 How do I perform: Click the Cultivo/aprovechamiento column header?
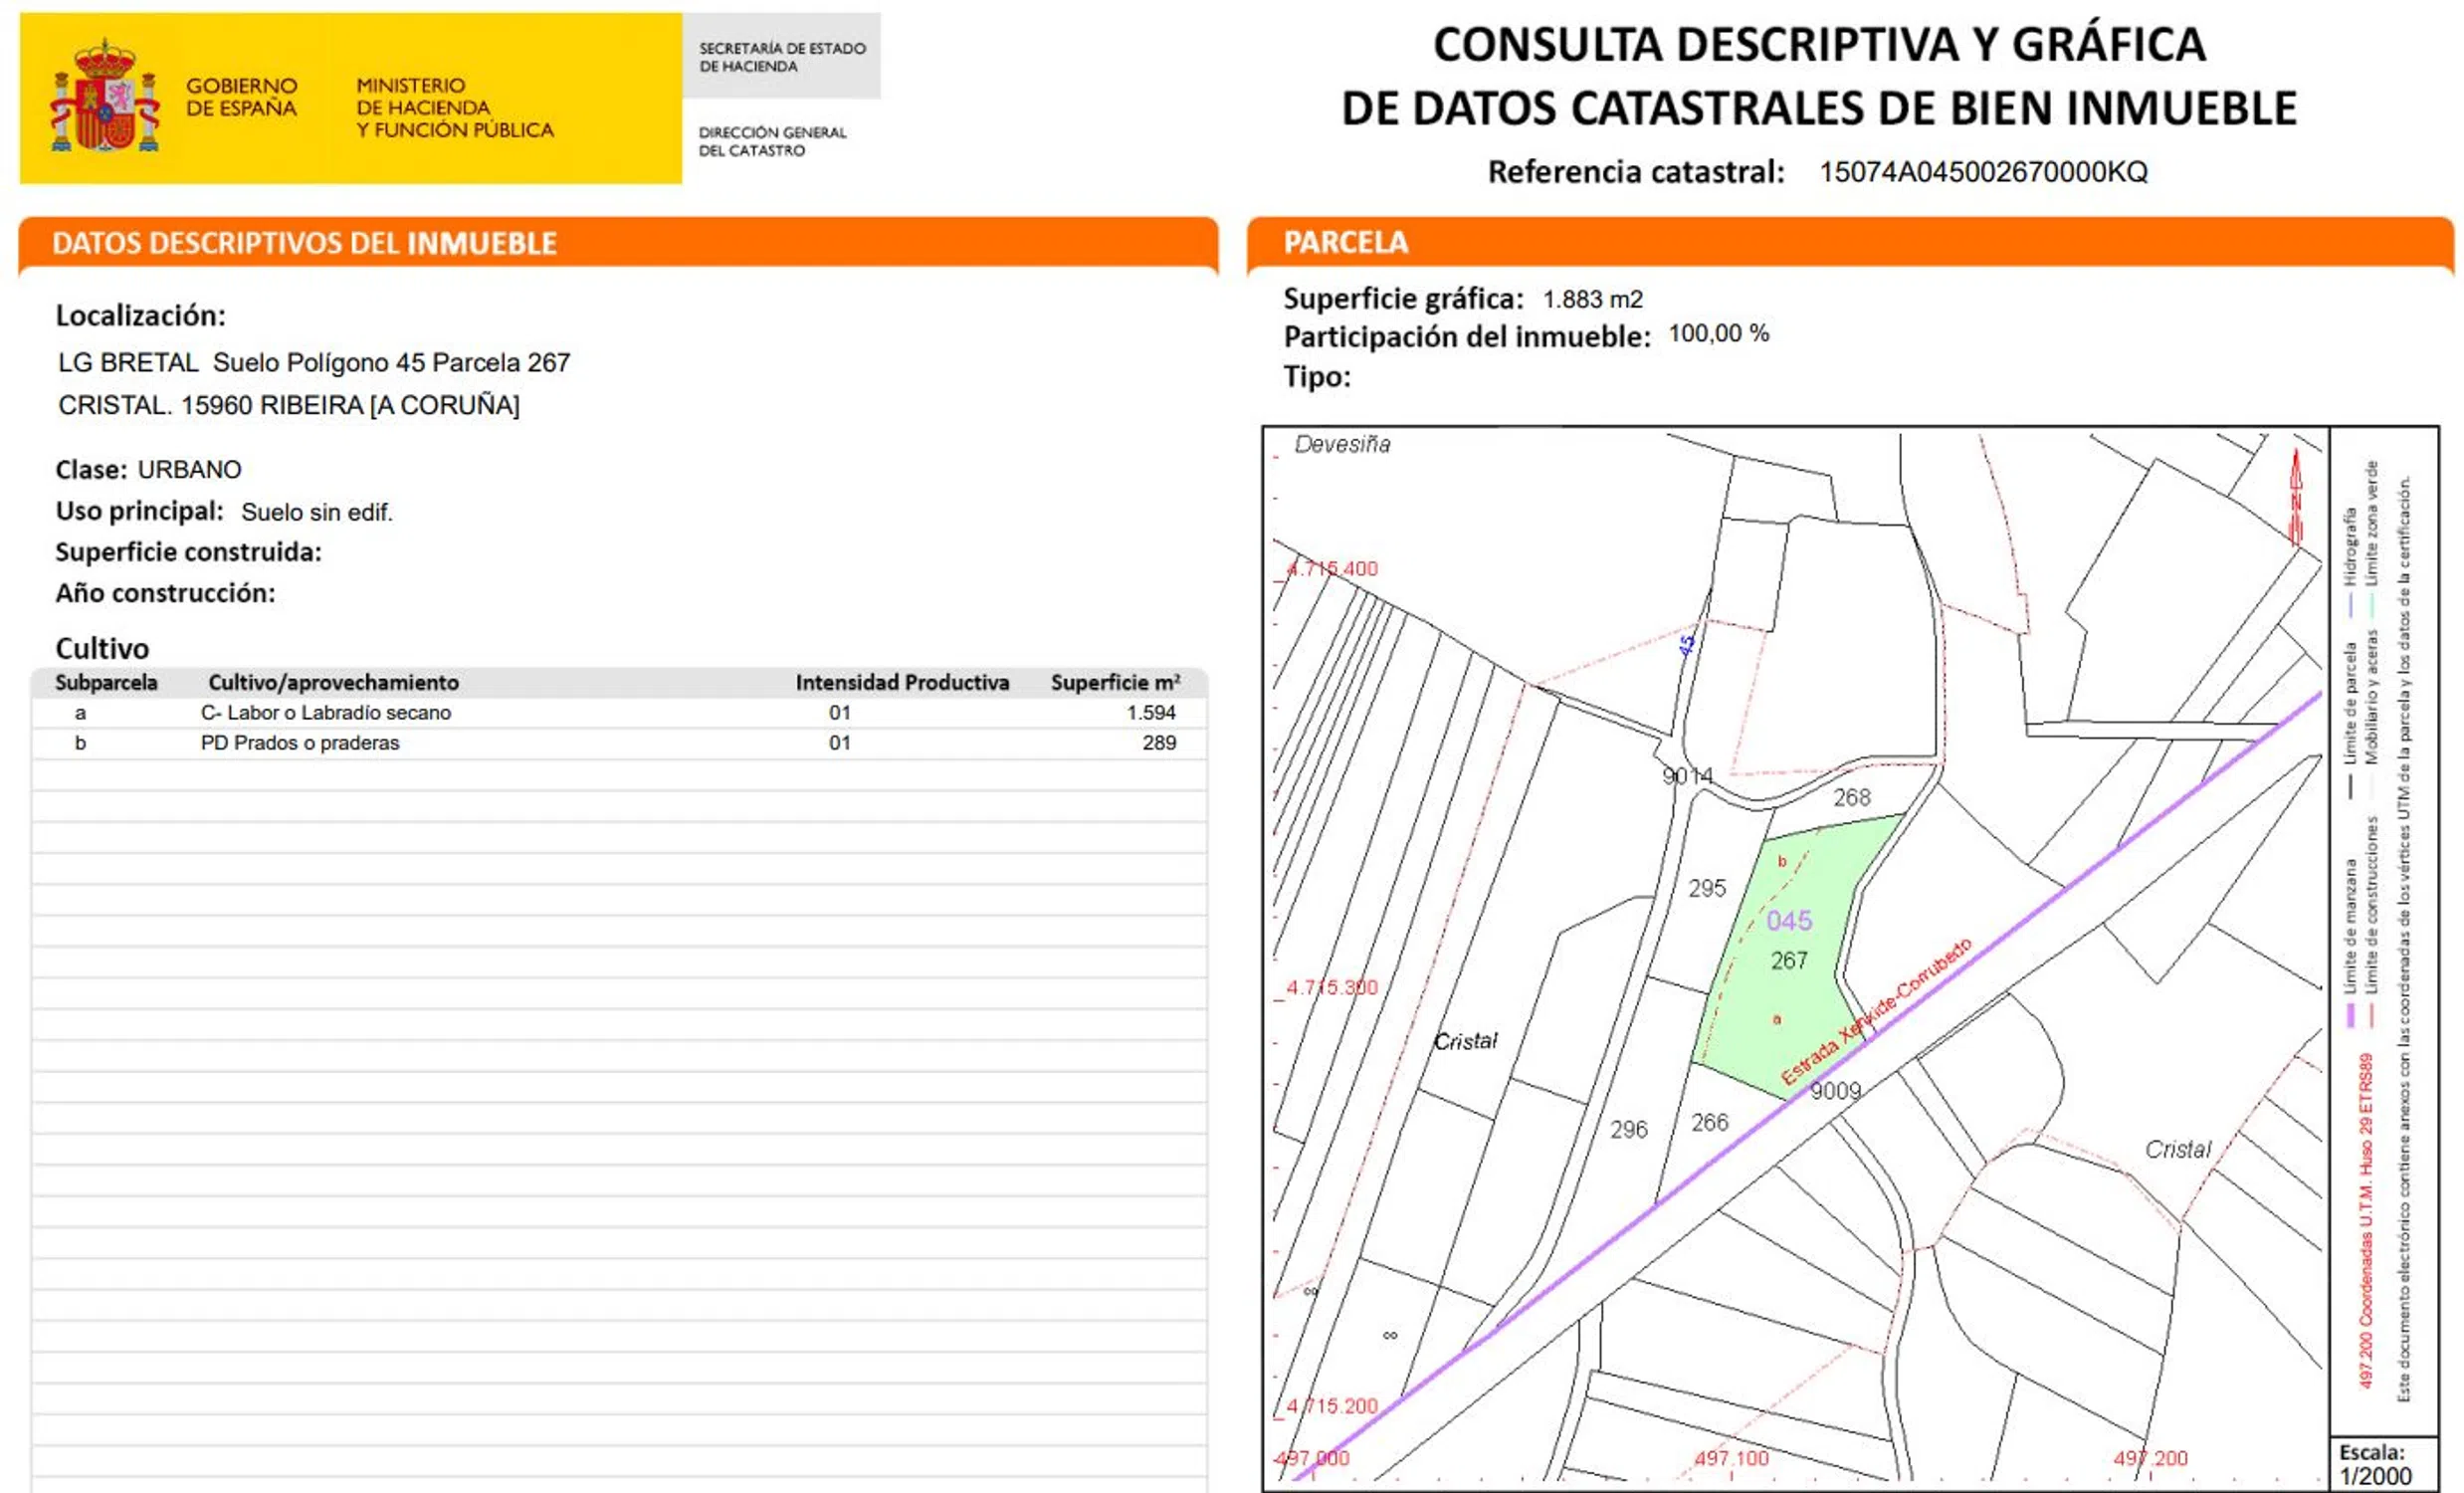click(x=333, y=682)
